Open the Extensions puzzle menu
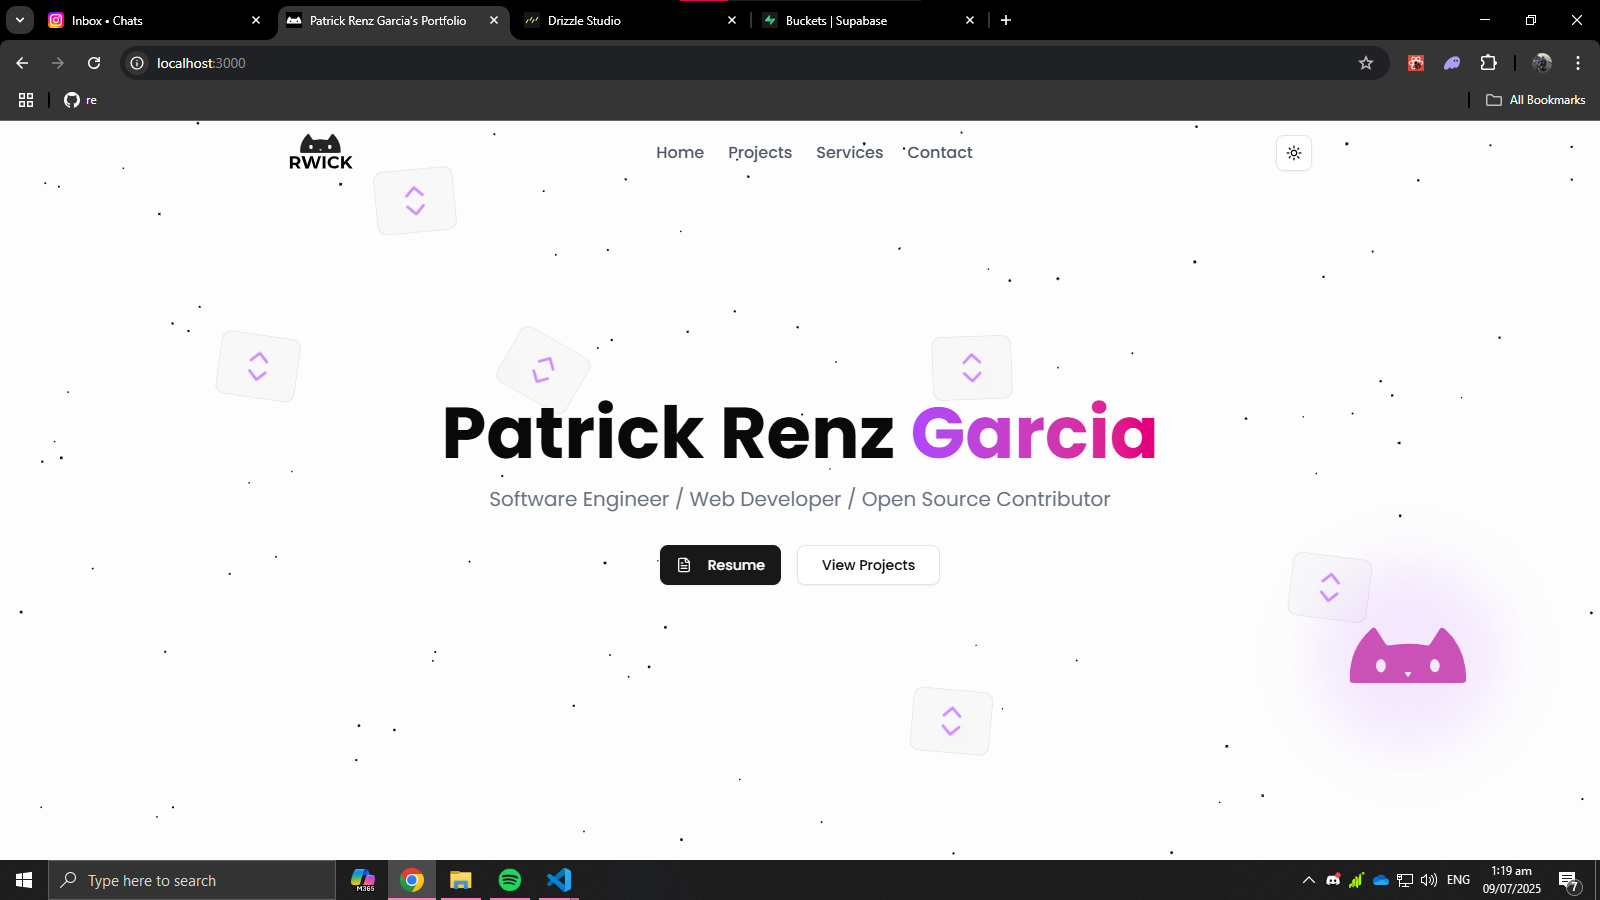The width and height of the screenshot is (1600, 900). click(1489, 63)
